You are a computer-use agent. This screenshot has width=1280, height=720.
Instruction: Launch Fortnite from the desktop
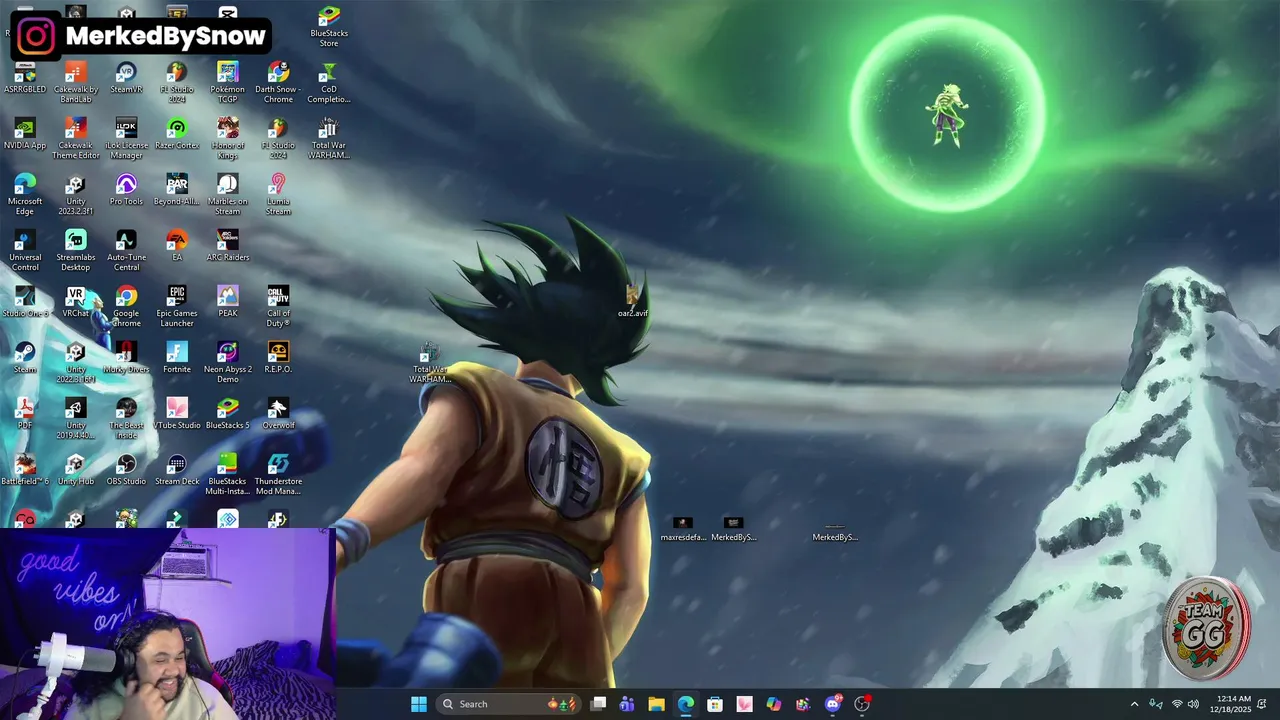pyautogui.click(x=177, y=359)
